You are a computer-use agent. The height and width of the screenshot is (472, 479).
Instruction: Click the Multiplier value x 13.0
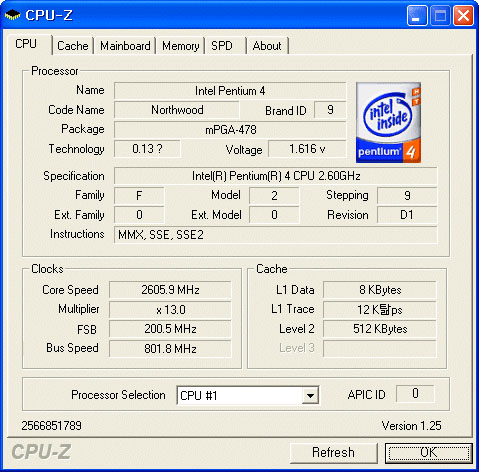click(x=170, y=310)
